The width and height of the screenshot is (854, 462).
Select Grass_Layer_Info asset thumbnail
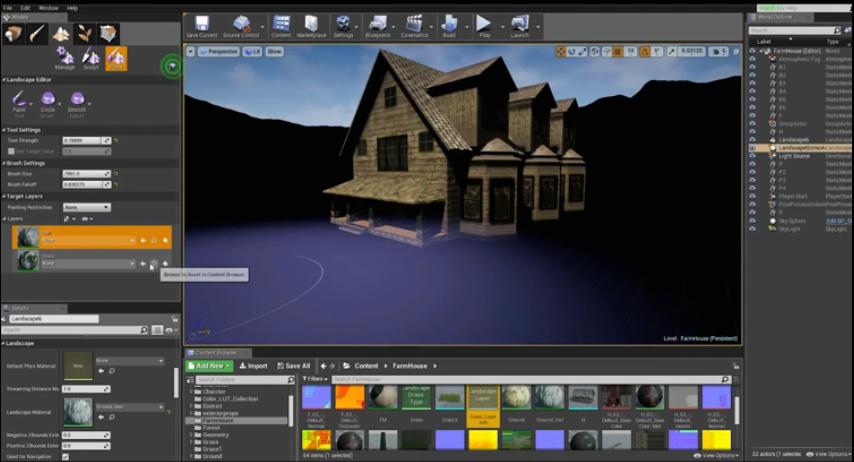483,406
